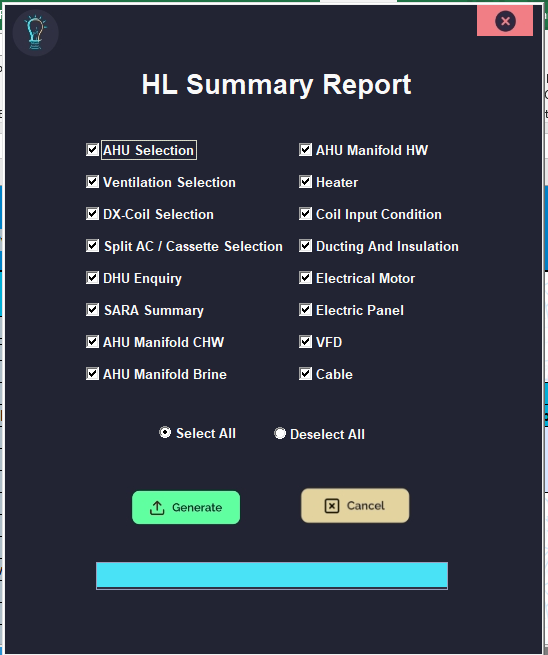The width and height of the screenshot is (548, 655).
Task: Choose the Select All radio button
Action: coord(165,432)
